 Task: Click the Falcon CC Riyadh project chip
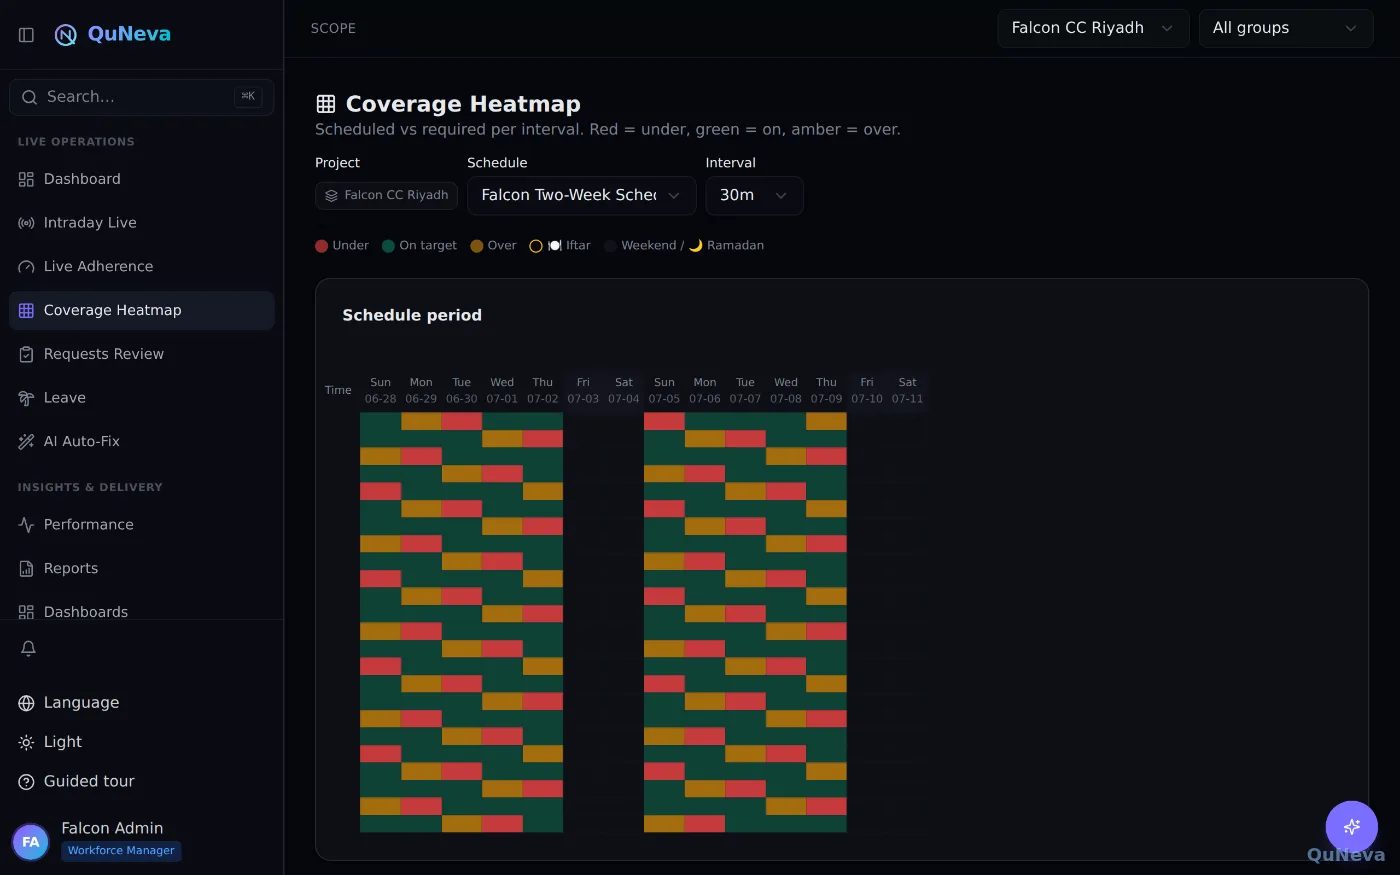[387, 195]
